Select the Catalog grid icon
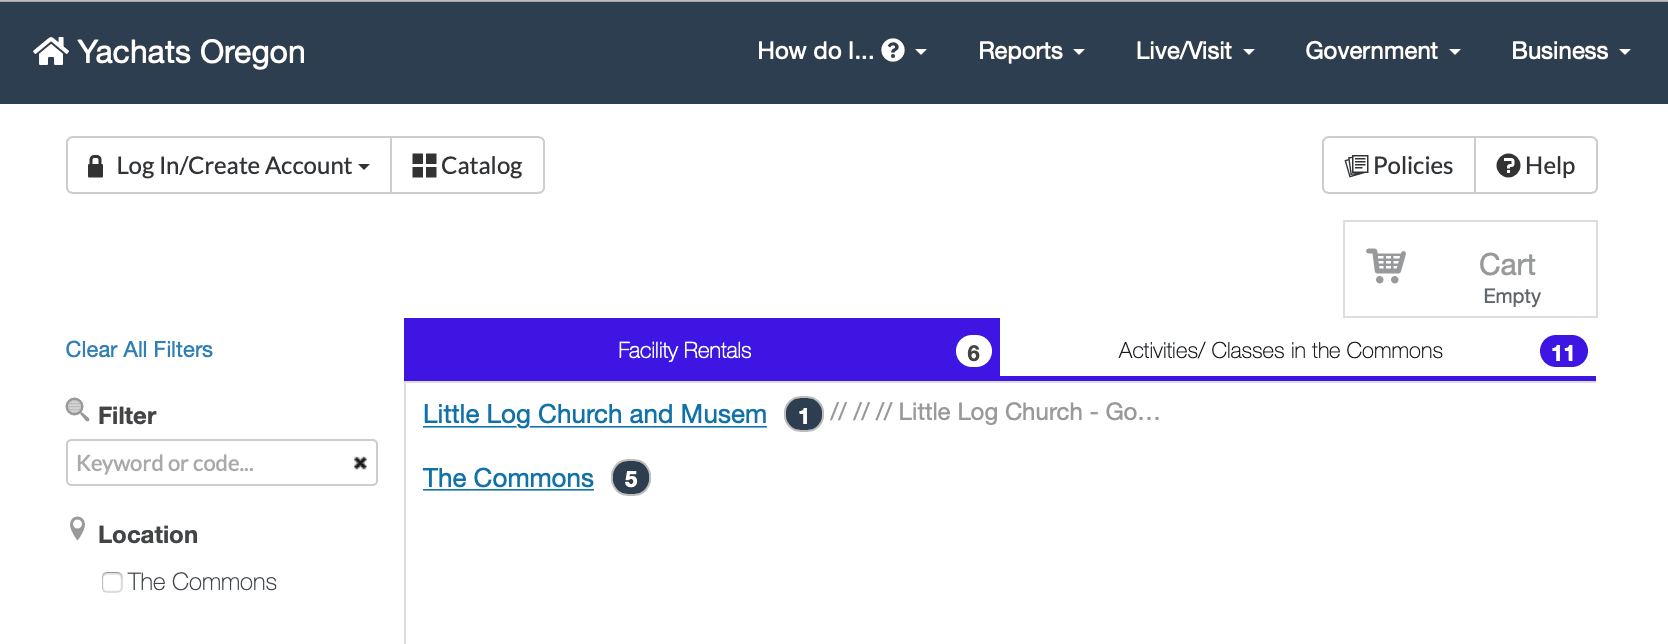 tap(425, 164)
